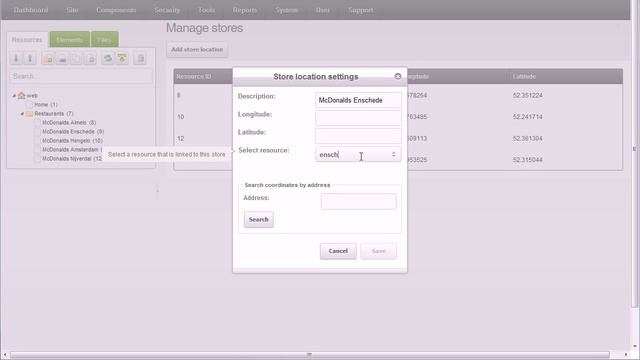Open the Support menu

click(x=361, y=10)
